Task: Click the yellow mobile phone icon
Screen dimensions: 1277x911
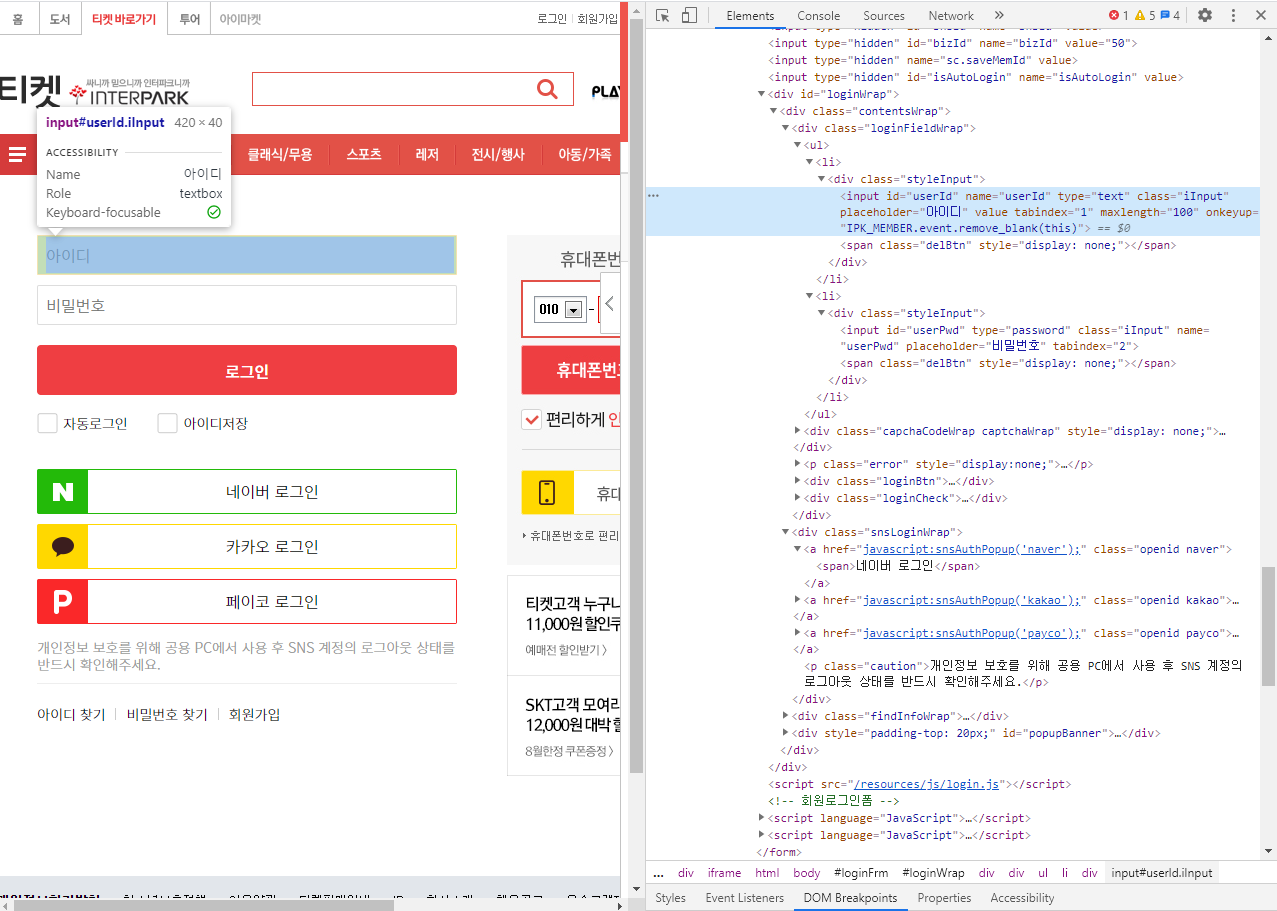Action: [547, 492]
